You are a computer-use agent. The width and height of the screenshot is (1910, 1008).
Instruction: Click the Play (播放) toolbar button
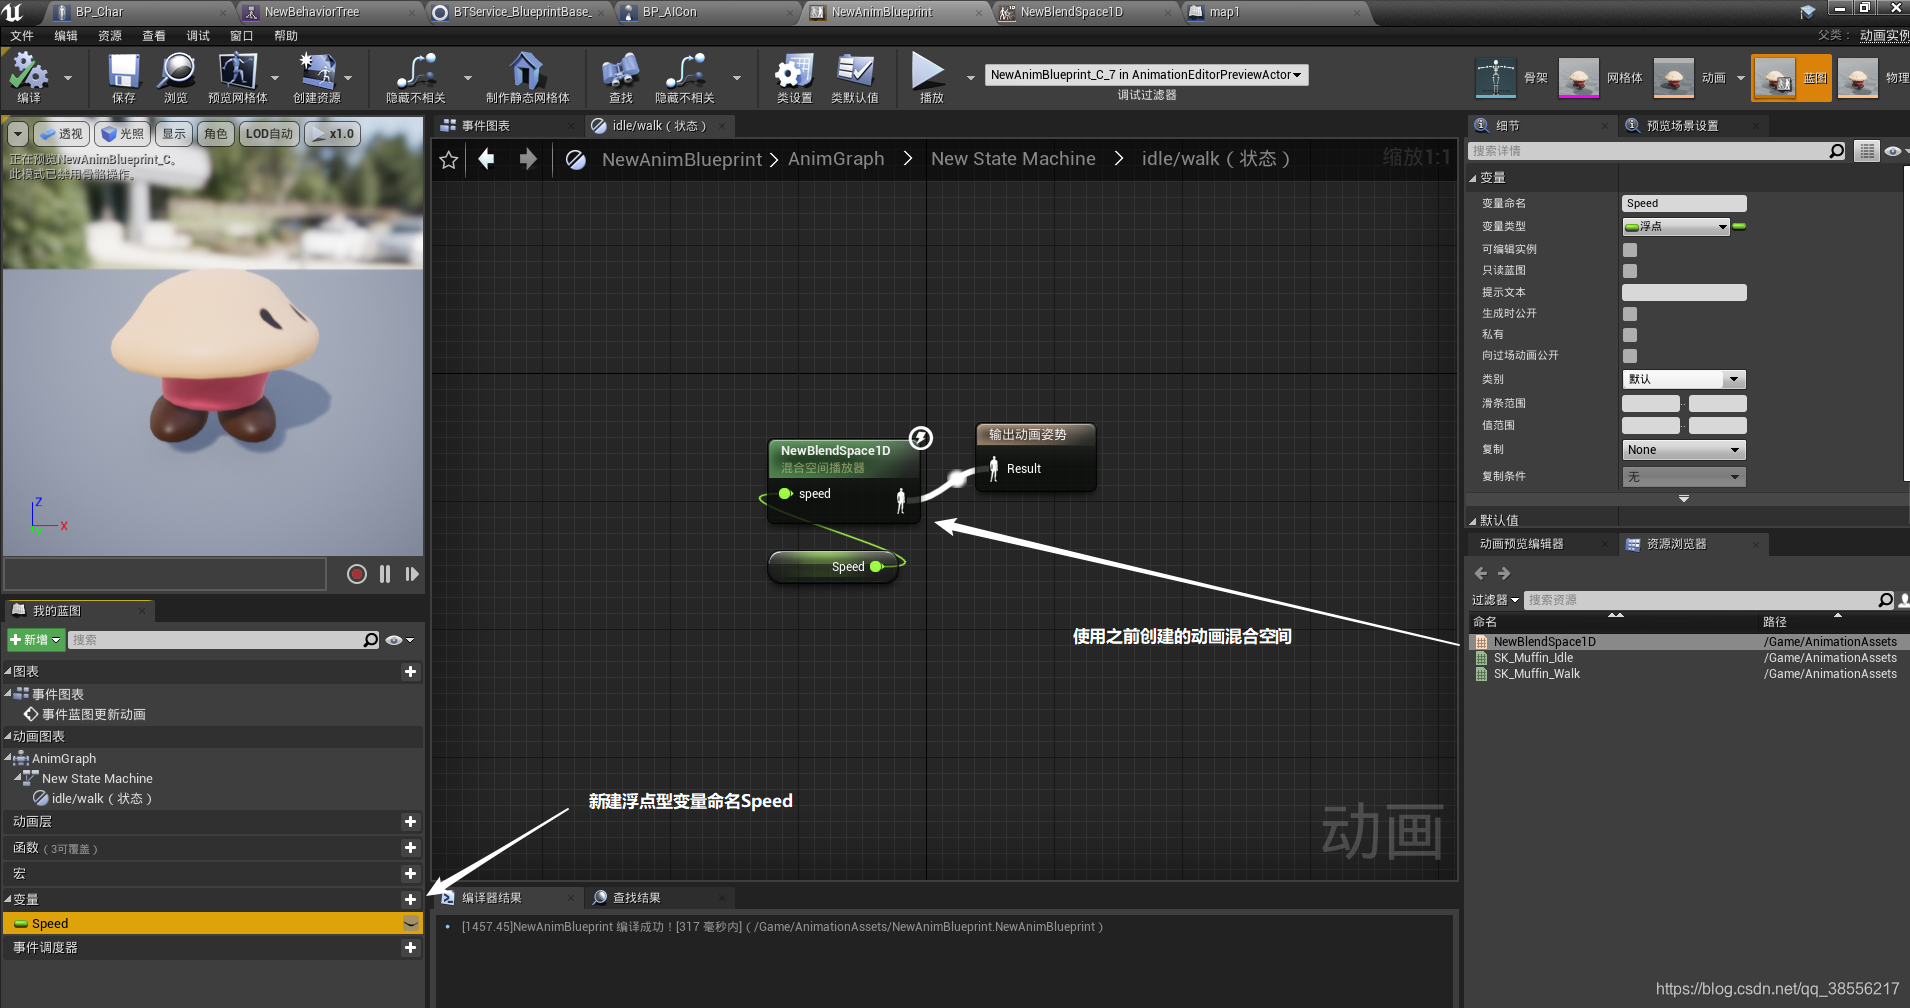pos(928,71)
